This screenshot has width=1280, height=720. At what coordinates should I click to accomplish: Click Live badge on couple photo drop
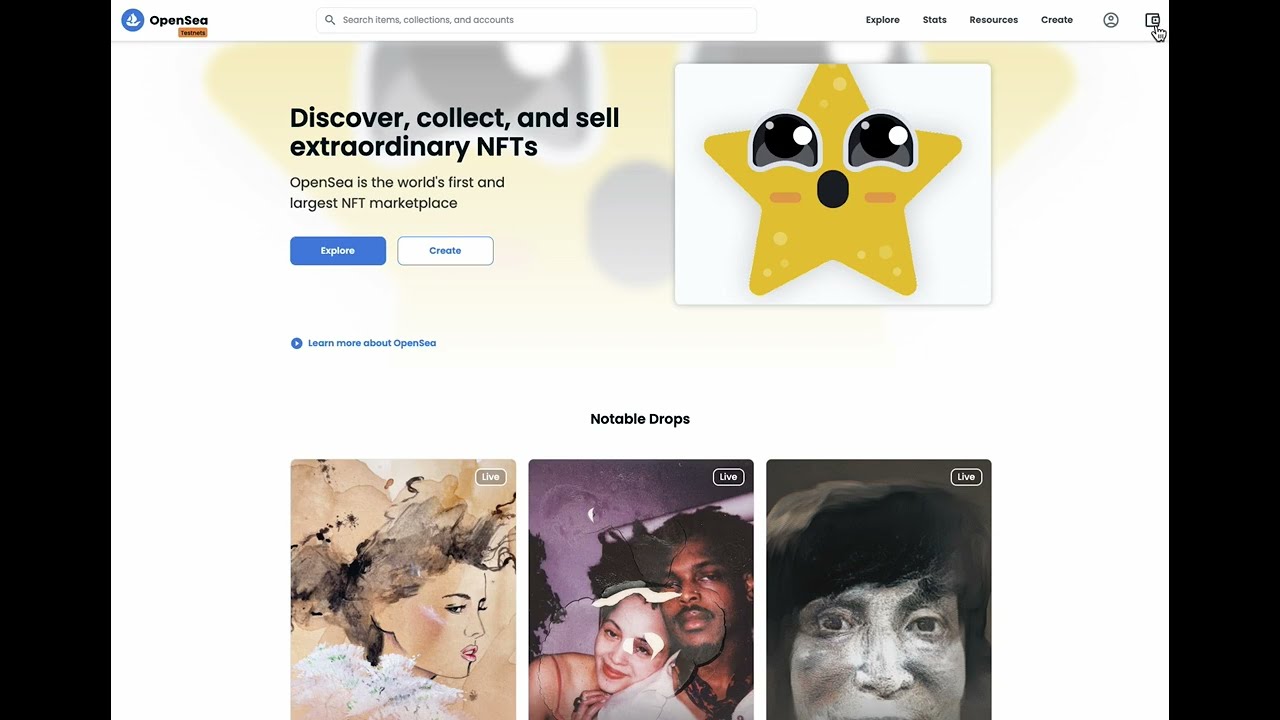pyautogui.click(x=728, y=477)
